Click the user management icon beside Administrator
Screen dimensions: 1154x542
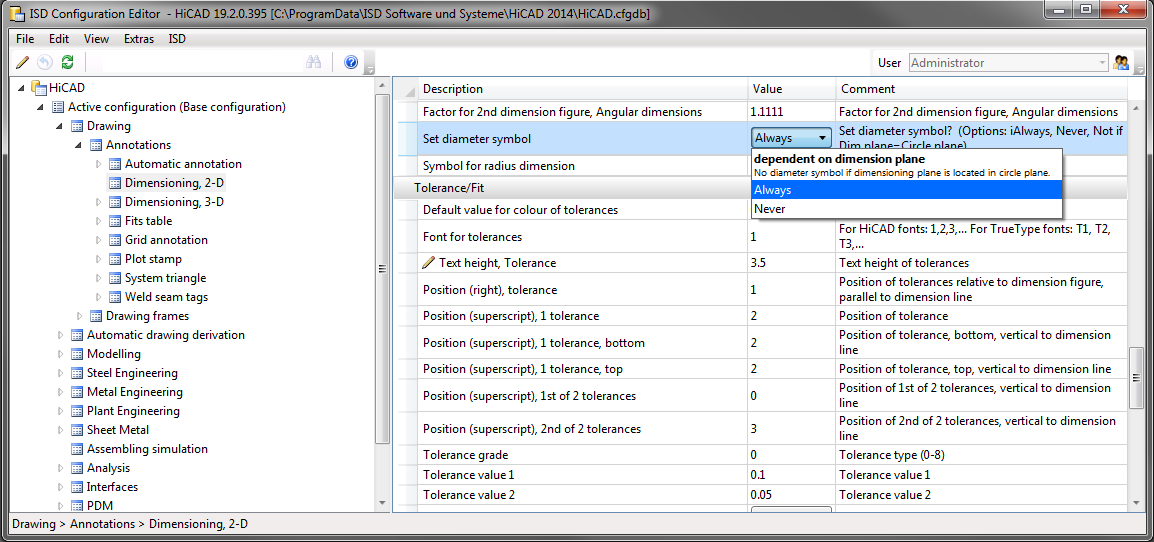(x=1121, y=63)
